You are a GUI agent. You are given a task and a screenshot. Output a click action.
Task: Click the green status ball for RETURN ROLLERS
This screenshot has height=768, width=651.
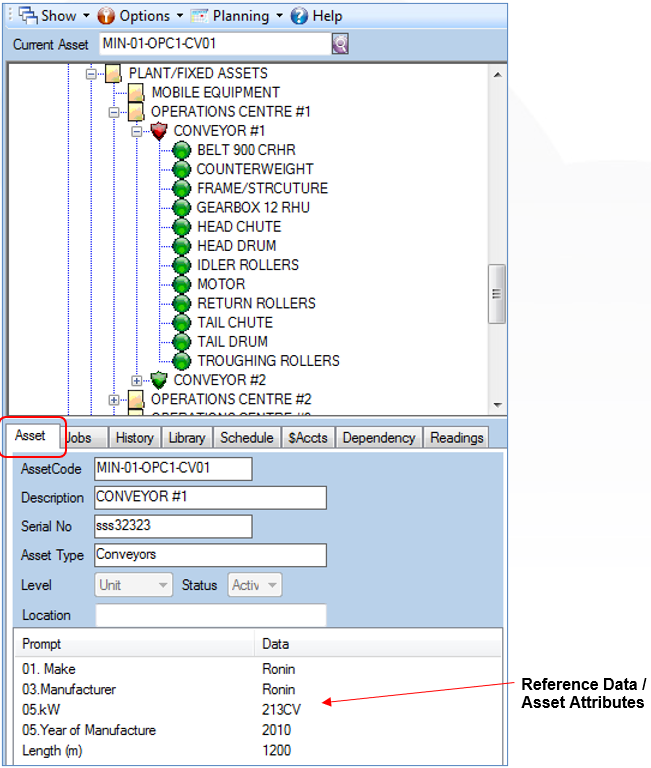[x=182, y=303]
